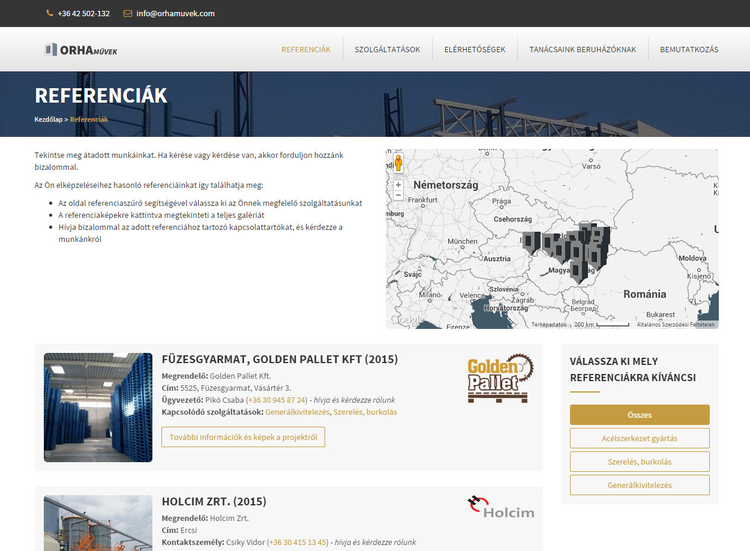Click the envelope email icon in top bar
Viewport: 750px width, 551px height.
(x=127, y=13)
